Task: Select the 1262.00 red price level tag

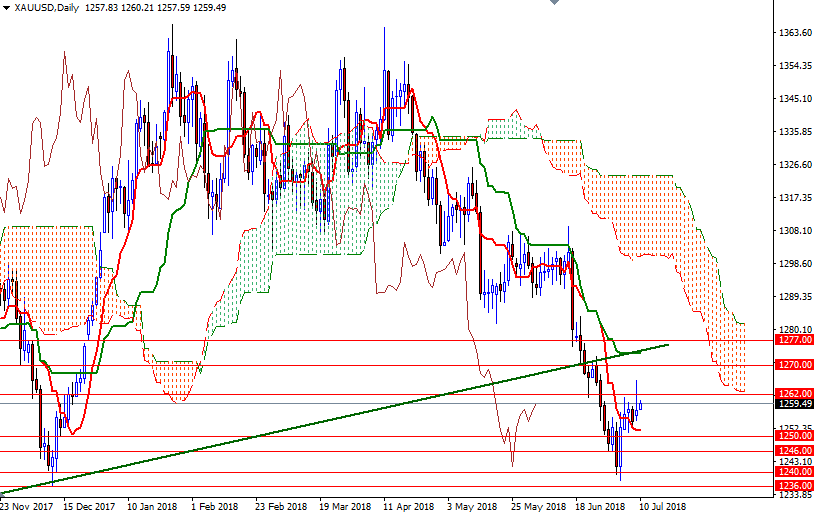Action: pos(793,394)
